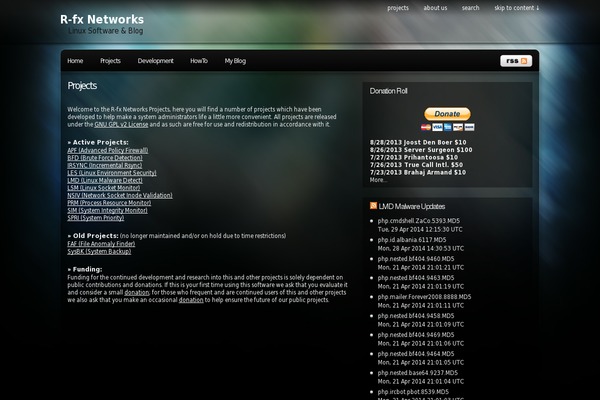Click the RSS feed button
Image resolution: width=600 pixels, height=400 pixels.
[x=516, y=61]
